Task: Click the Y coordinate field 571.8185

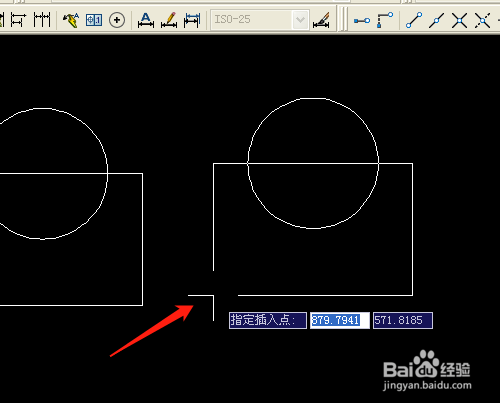Action: 403,320
